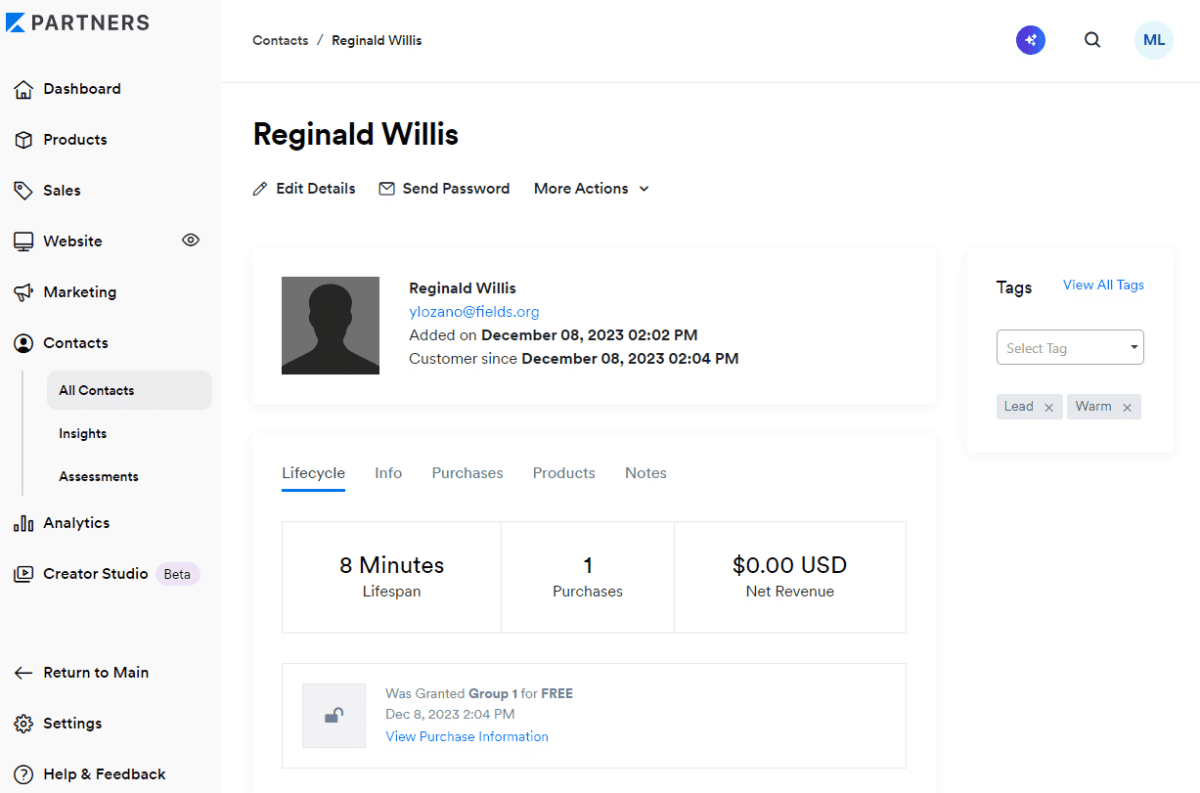The width and height of the screenshot is (1200, 793).
Task: Click the Analytics bar chart icon
Action: tap(23, 523)
